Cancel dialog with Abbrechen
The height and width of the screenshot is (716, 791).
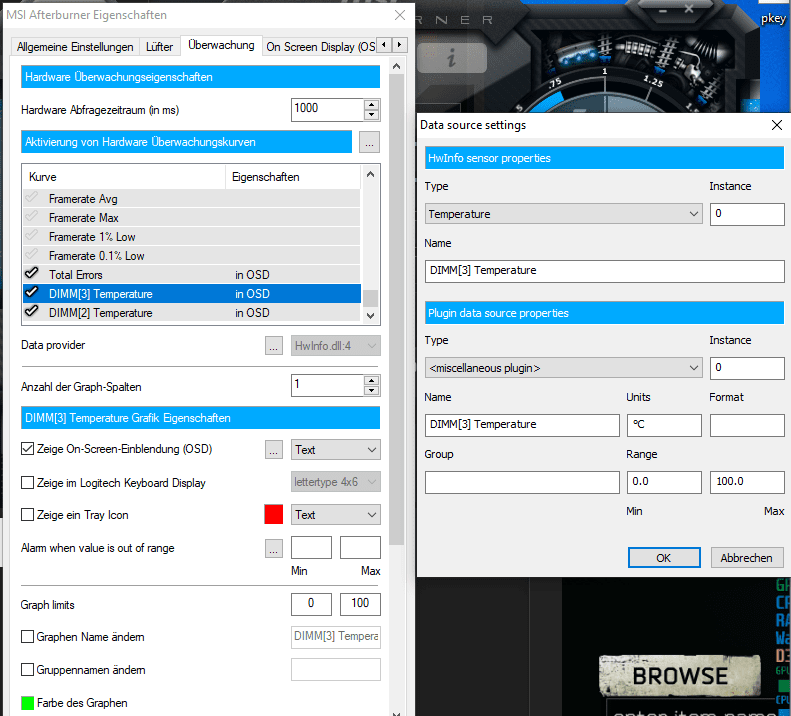click(747, 558)
